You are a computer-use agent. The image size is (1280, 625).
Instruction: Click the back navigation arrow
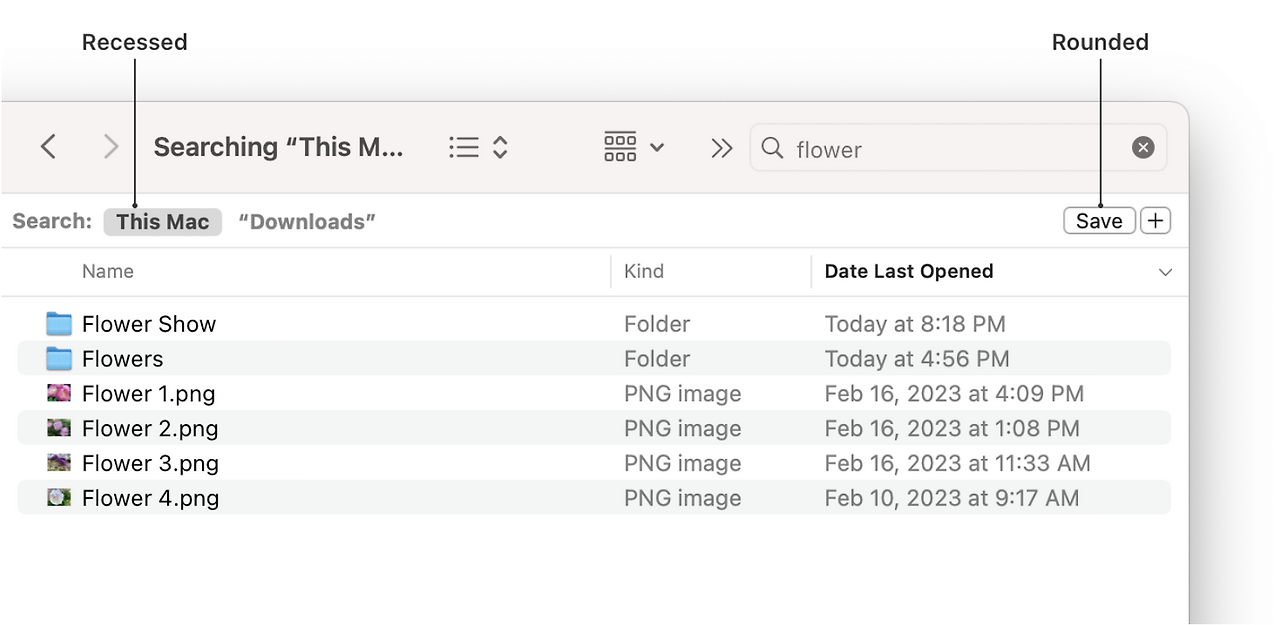tap(48, 147)
